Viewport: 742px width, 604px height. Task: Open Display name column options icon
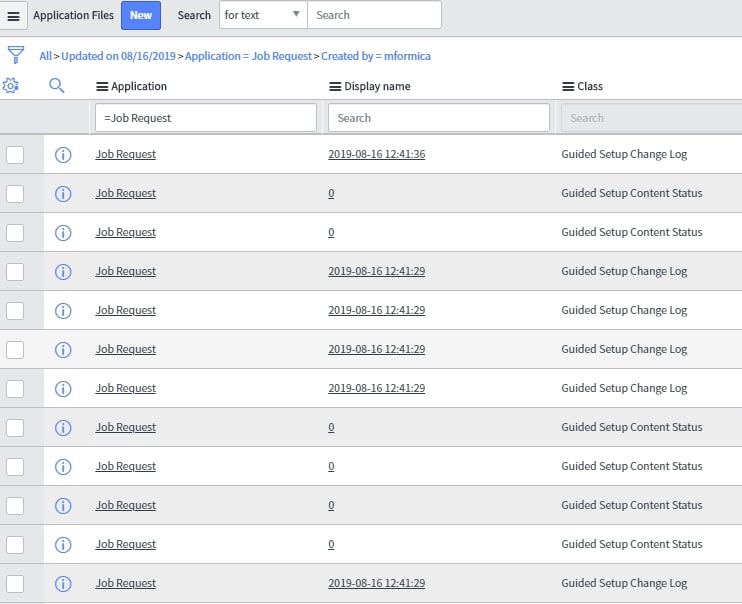(x=335, y=87)
